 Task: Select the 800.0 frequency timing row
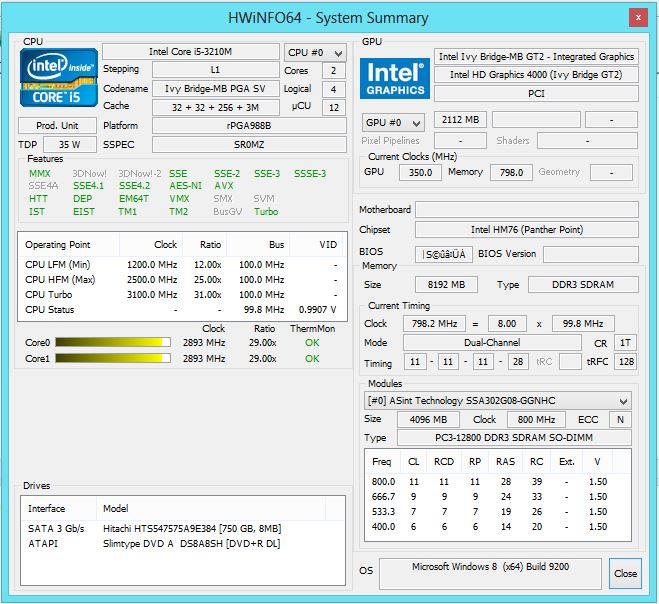[498, 482]
